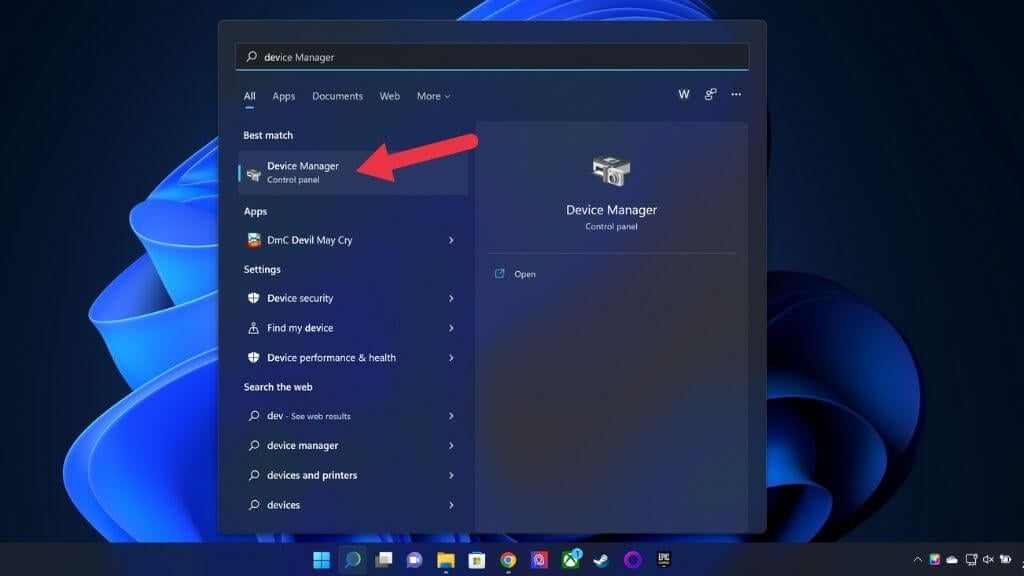1024x576 pixels.
Task: Expand the device manager web suggestion arrow
Action: 451,445
